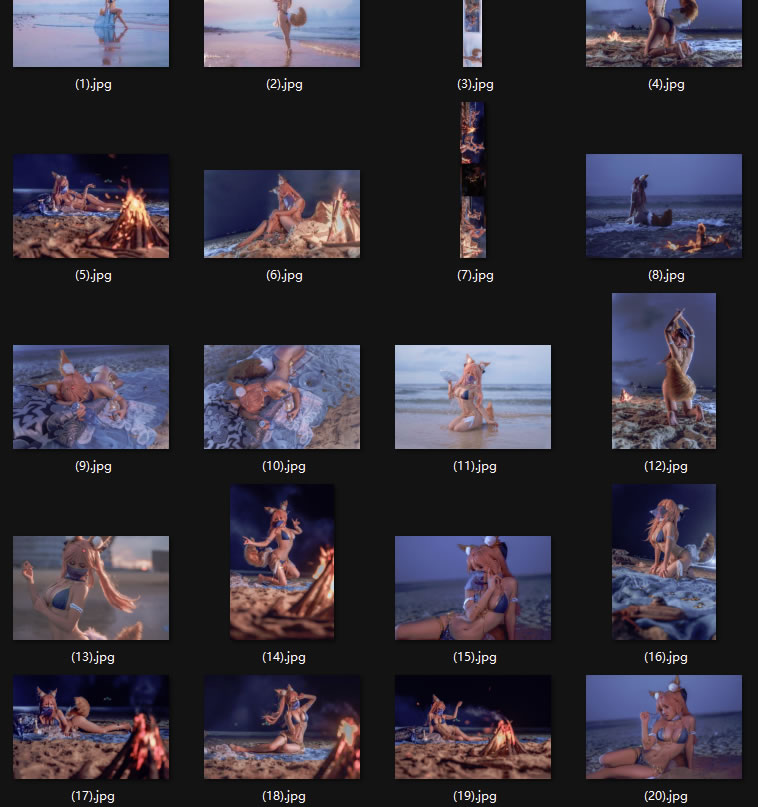758x807 pixels.
Task: Click the file name (5).jpg
Action: pos(93,275)
